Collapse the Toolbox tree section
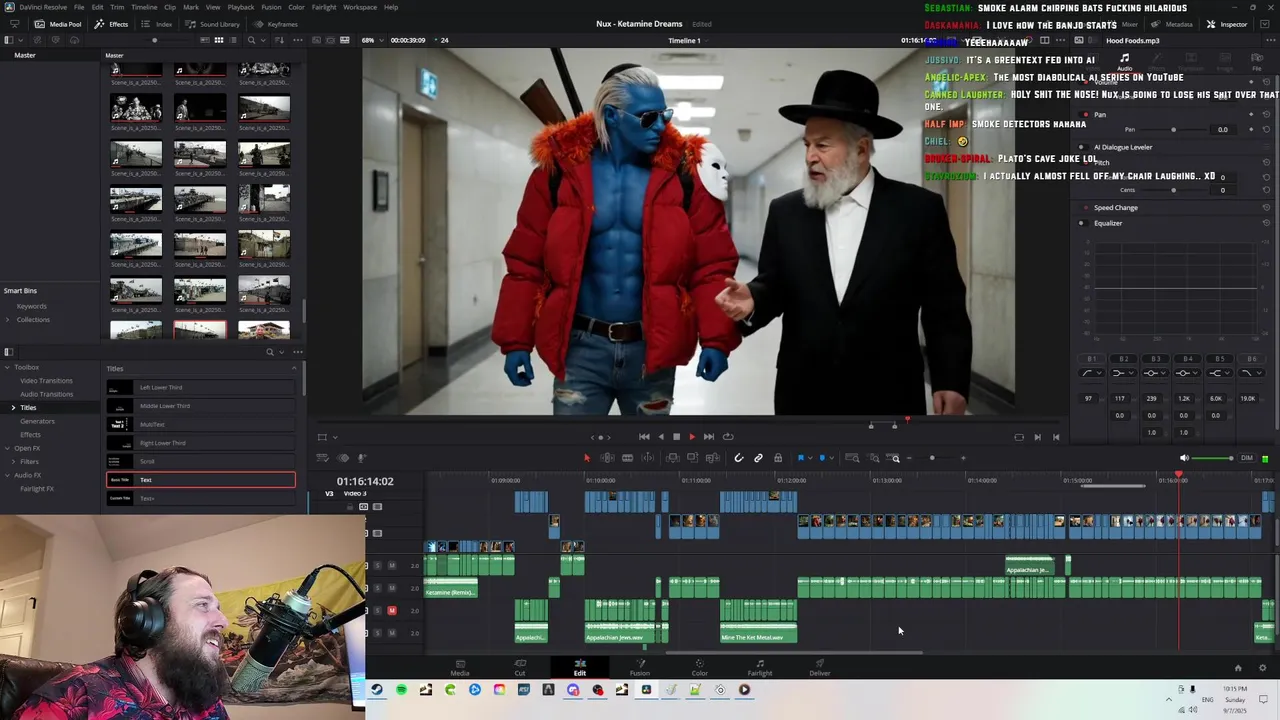The width and height of the screenshot is (1280, 720). (x=7, y=367)
